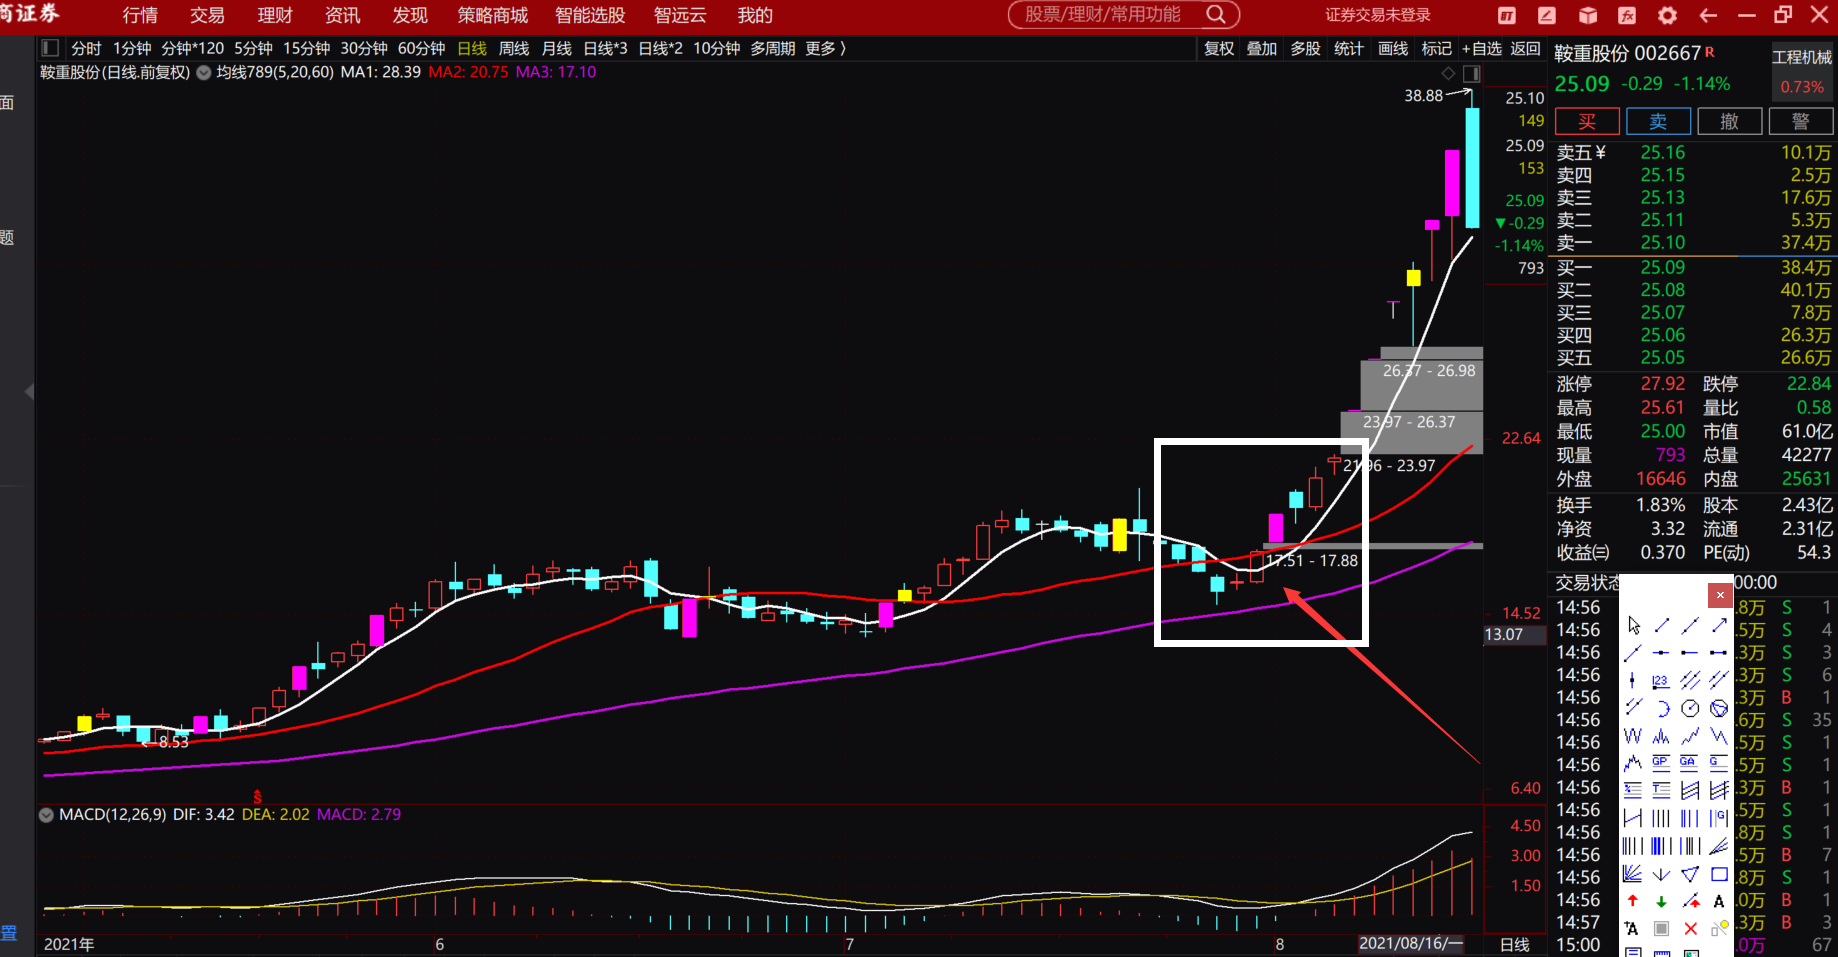
Task: Click the 证券交易未登录 login text
Action: pyautogui.click(x=1378, y=15)
